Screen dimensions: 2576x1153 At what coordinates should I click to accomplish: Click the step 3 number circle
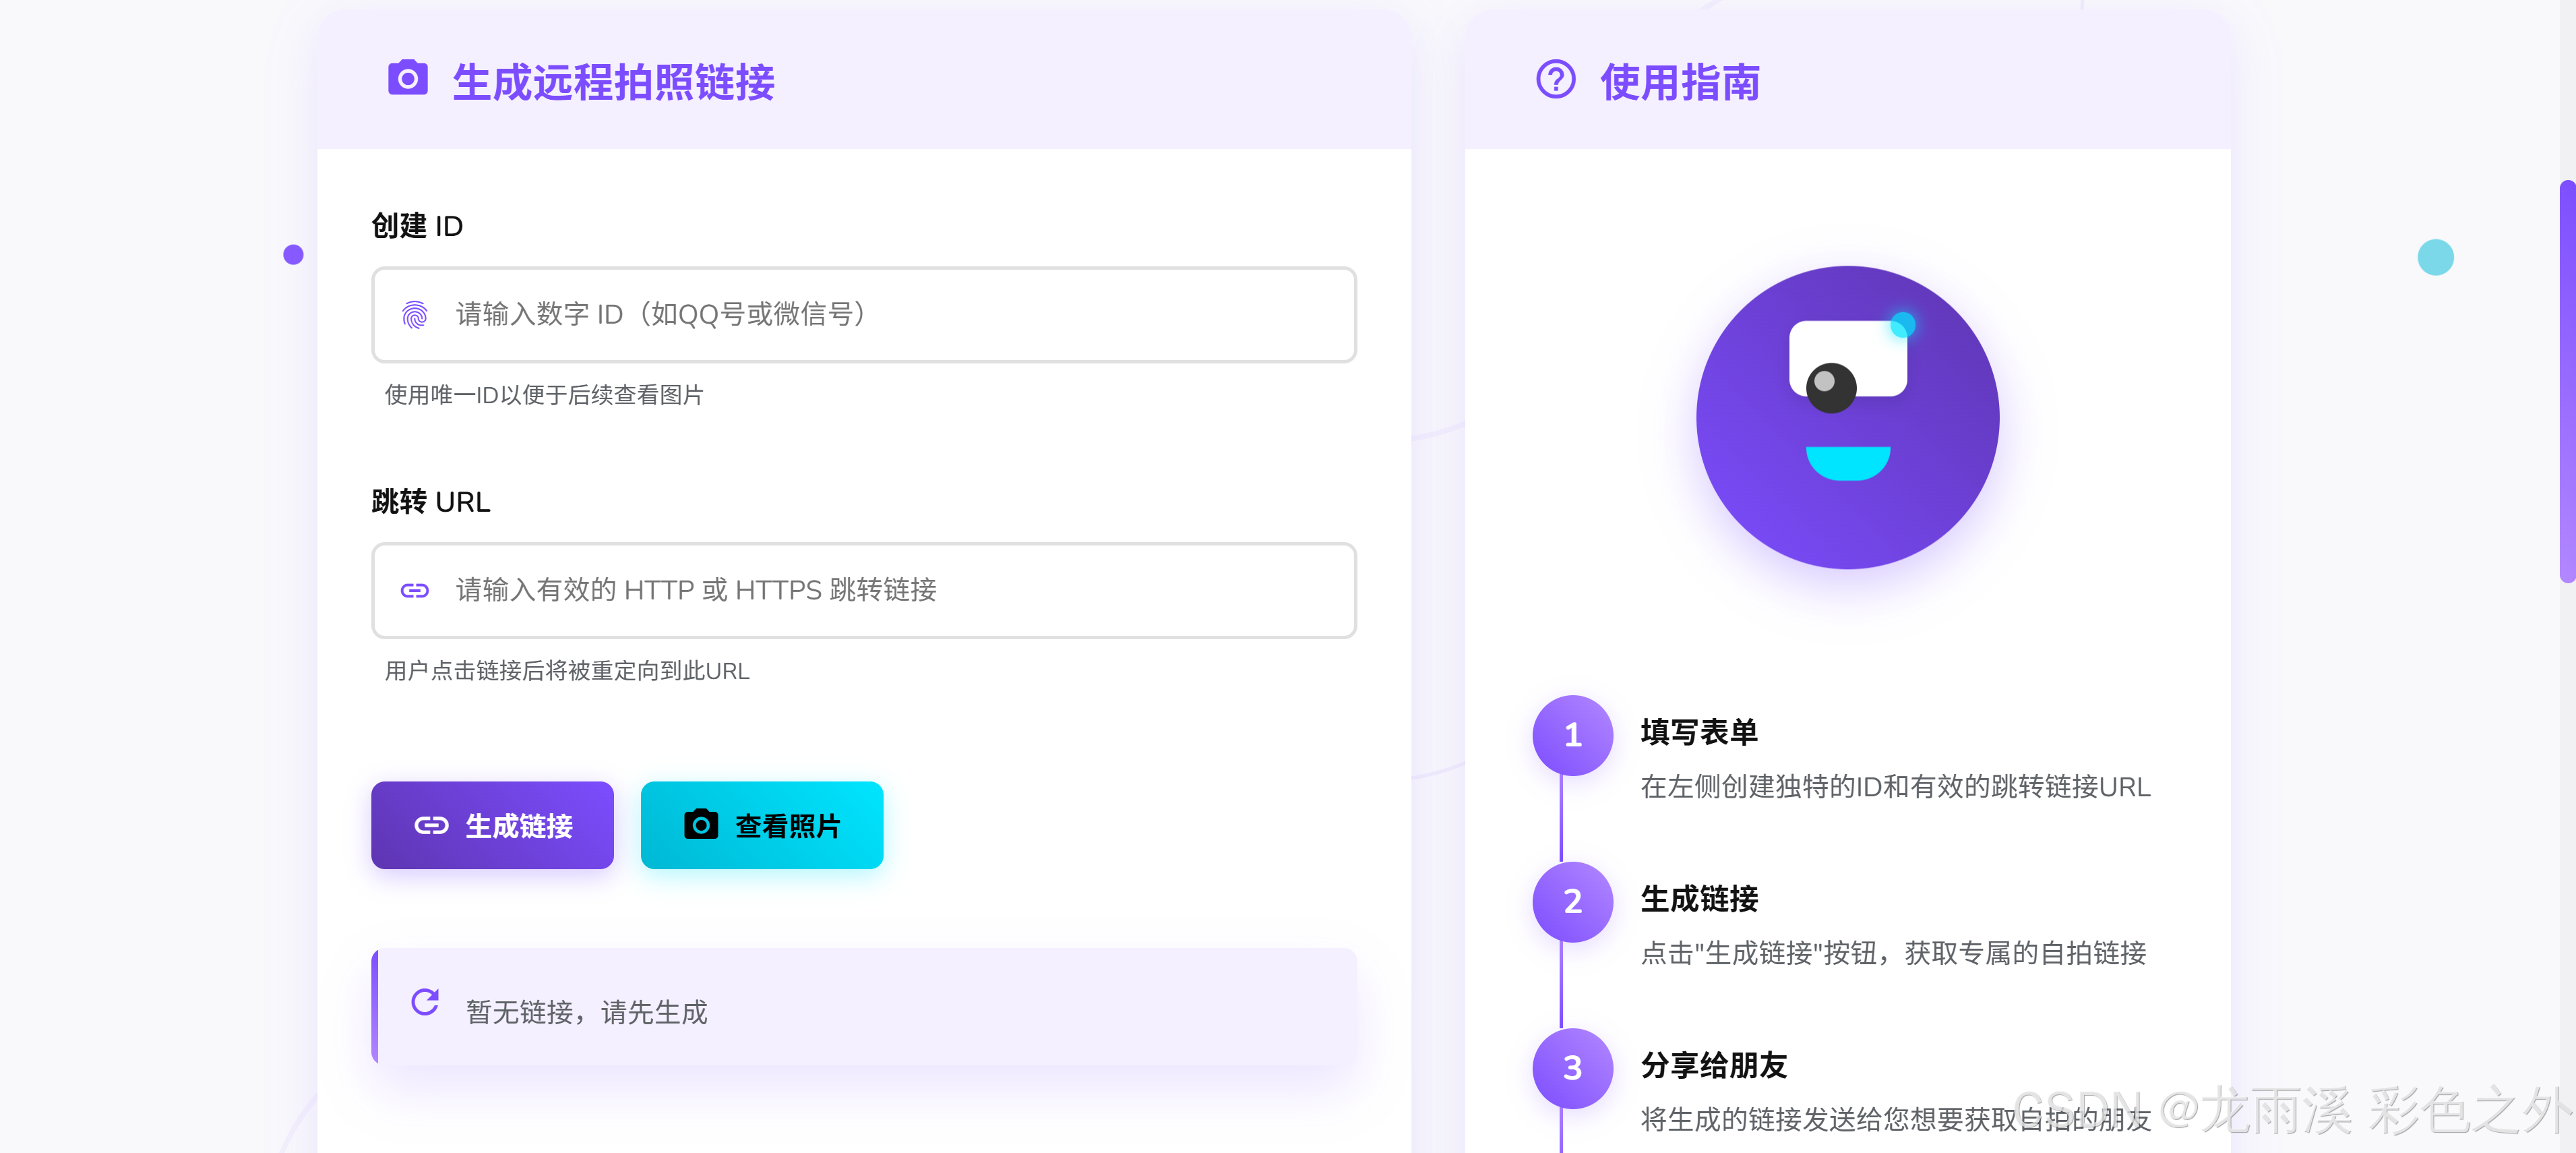pyautogui.click(x=1572, y=1068)
